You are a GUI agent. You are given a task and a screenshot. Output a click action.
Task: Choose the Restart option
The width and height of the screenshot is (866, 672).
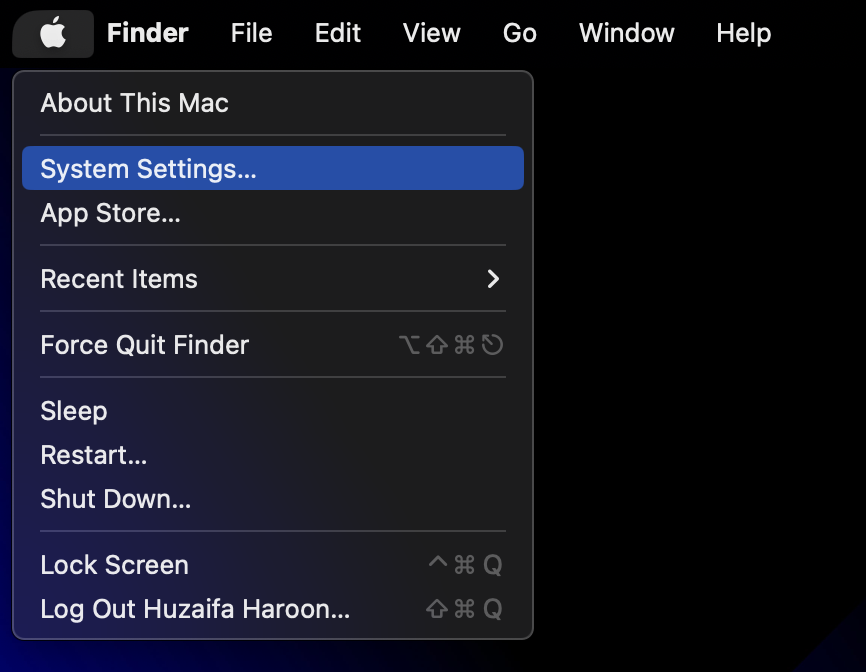coord(94,455)
